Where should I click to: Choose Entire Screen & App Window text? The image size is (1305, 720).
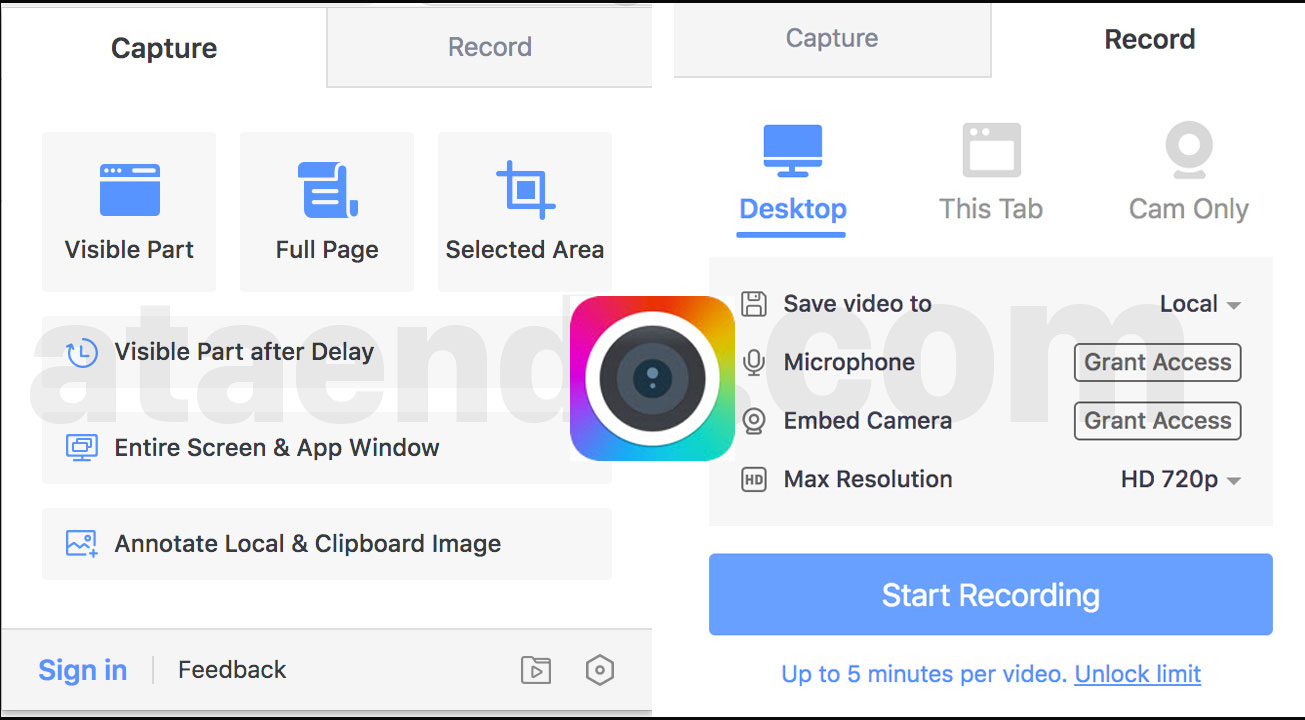[x=277, y=448]
